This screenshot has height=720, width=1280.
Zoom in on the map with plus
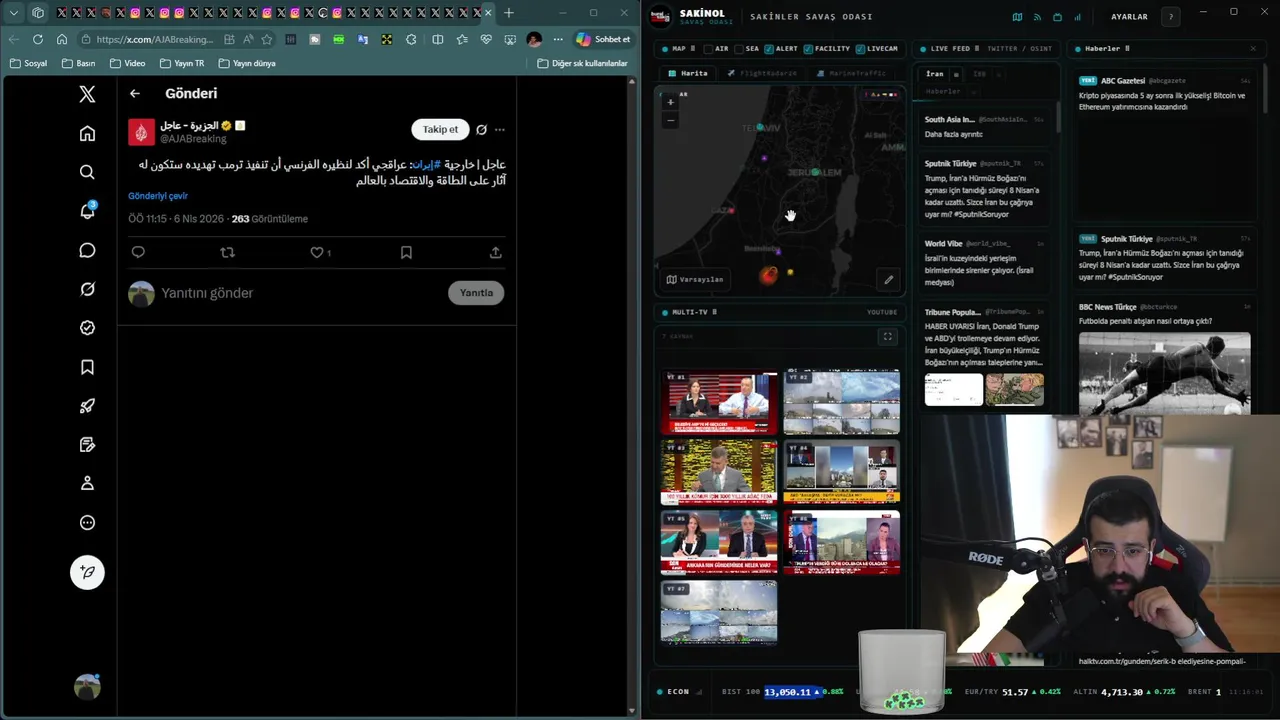coord(671,102)
